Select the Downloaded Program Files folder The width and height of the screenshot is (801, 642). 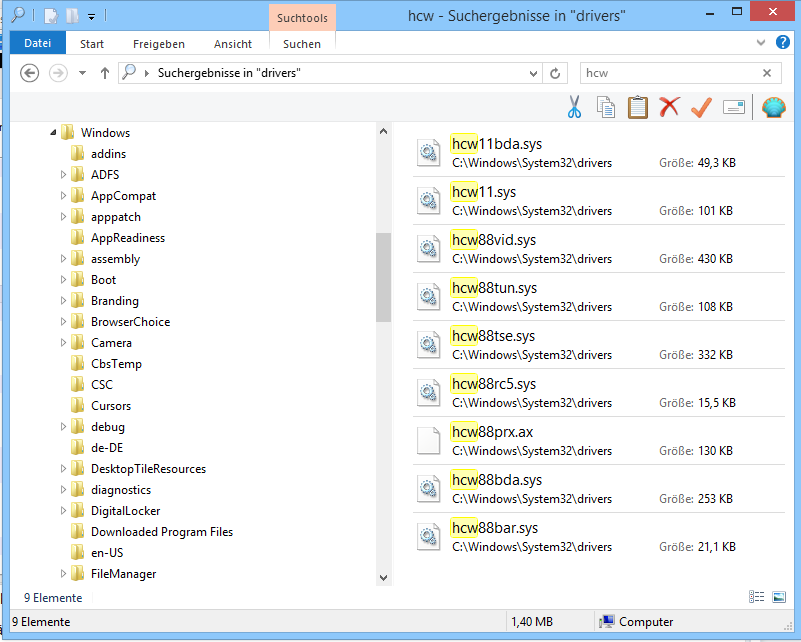point(162,532)
